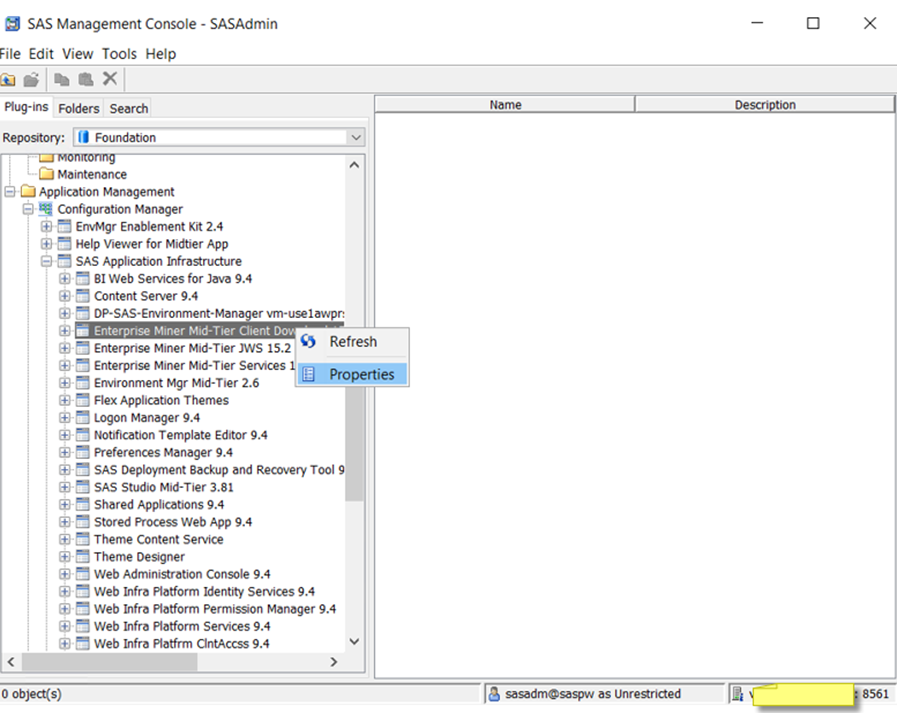
Task: Collapse SAS Application Infrastructure
Action: [47, 261]
